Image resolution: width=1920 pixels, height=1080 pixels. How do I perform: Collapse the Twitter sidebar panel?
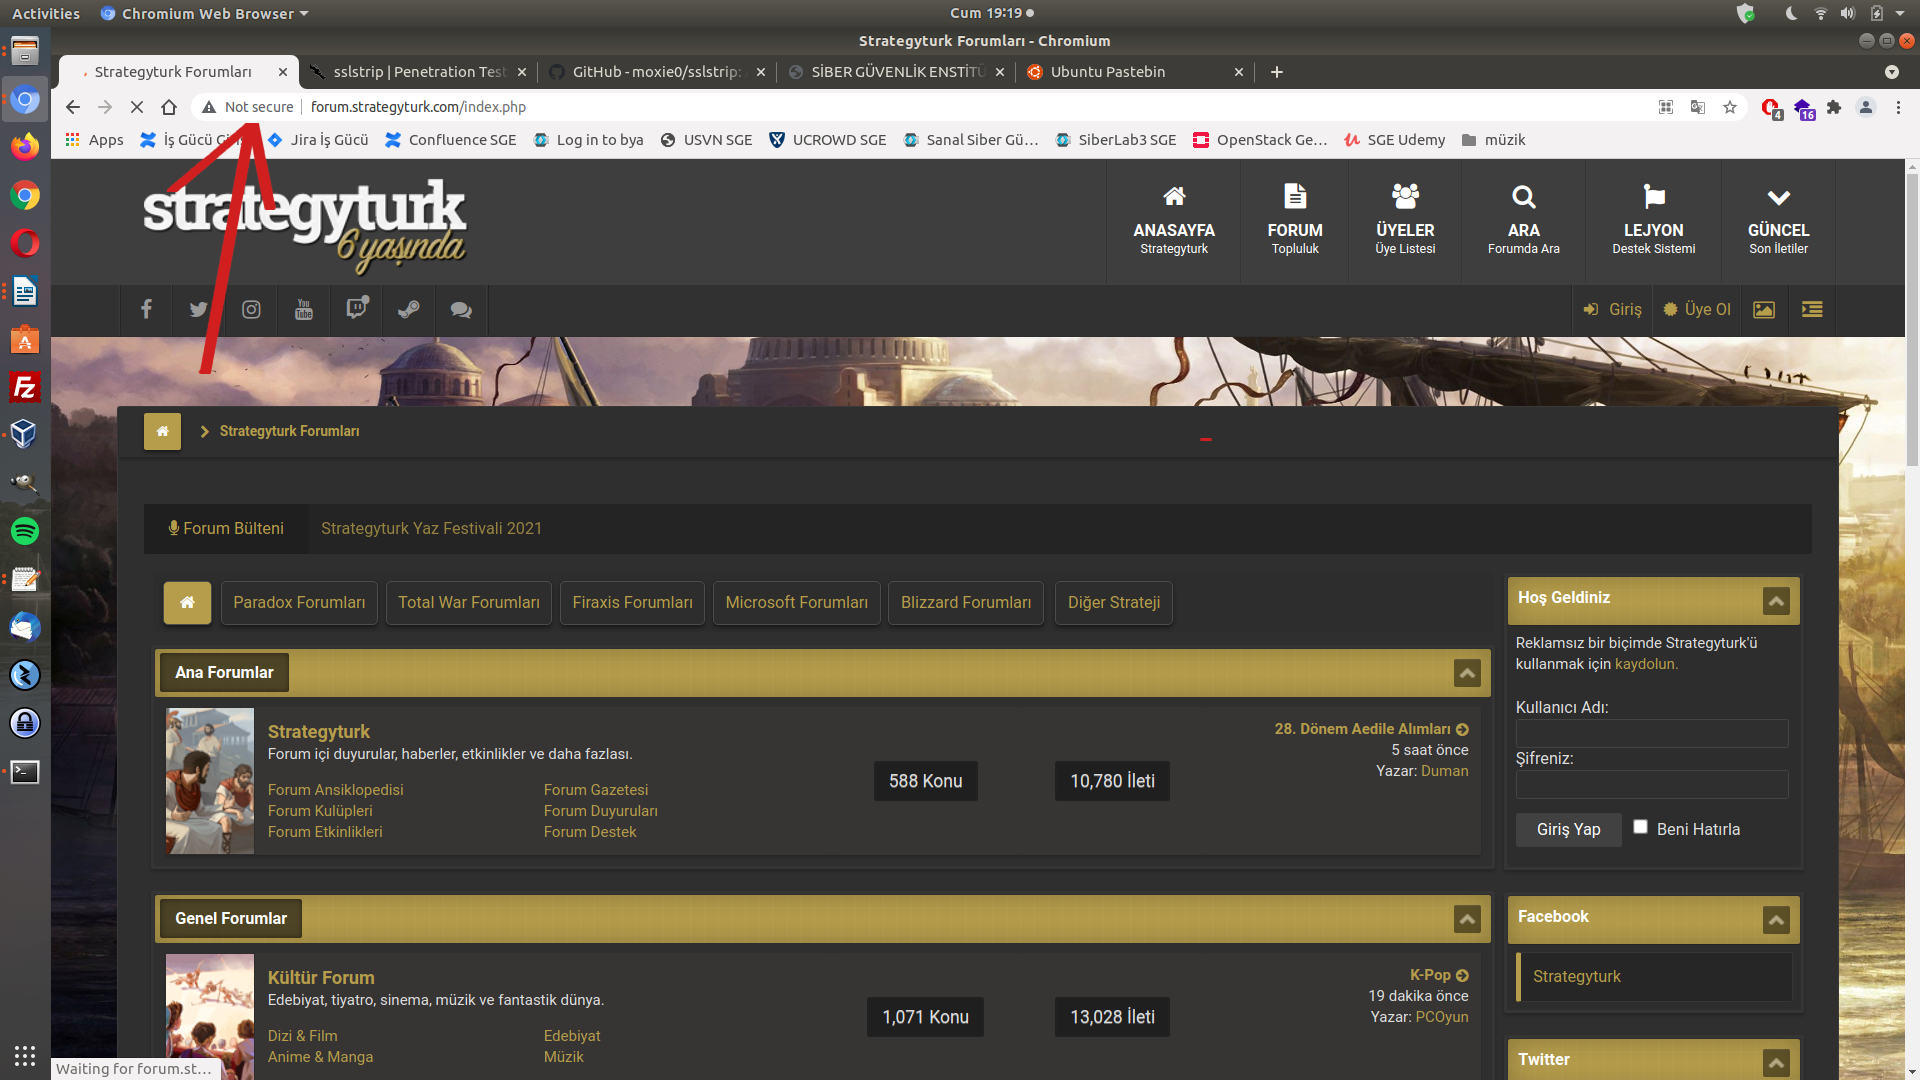point(1776,1063)
